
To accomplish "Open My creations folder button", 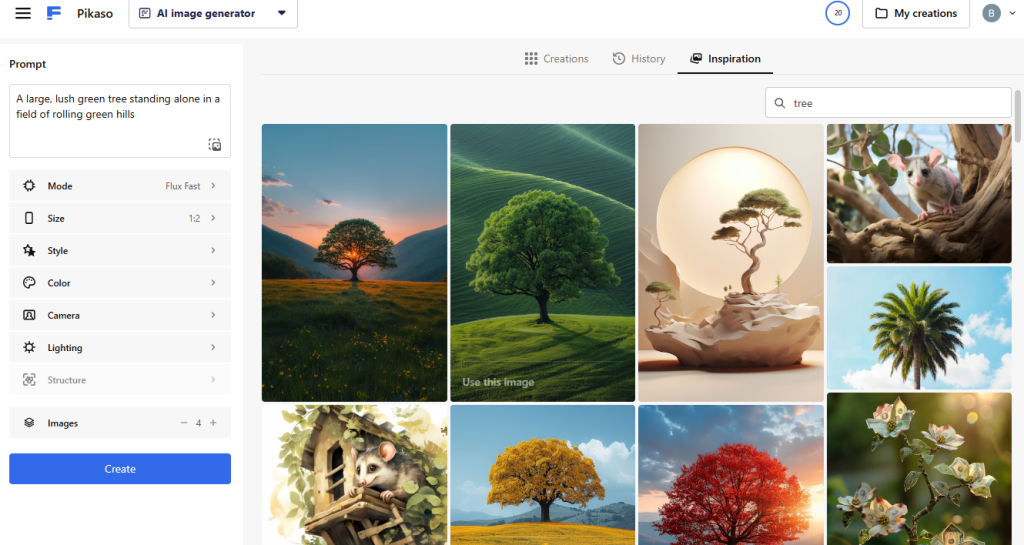I will (915, 14).
